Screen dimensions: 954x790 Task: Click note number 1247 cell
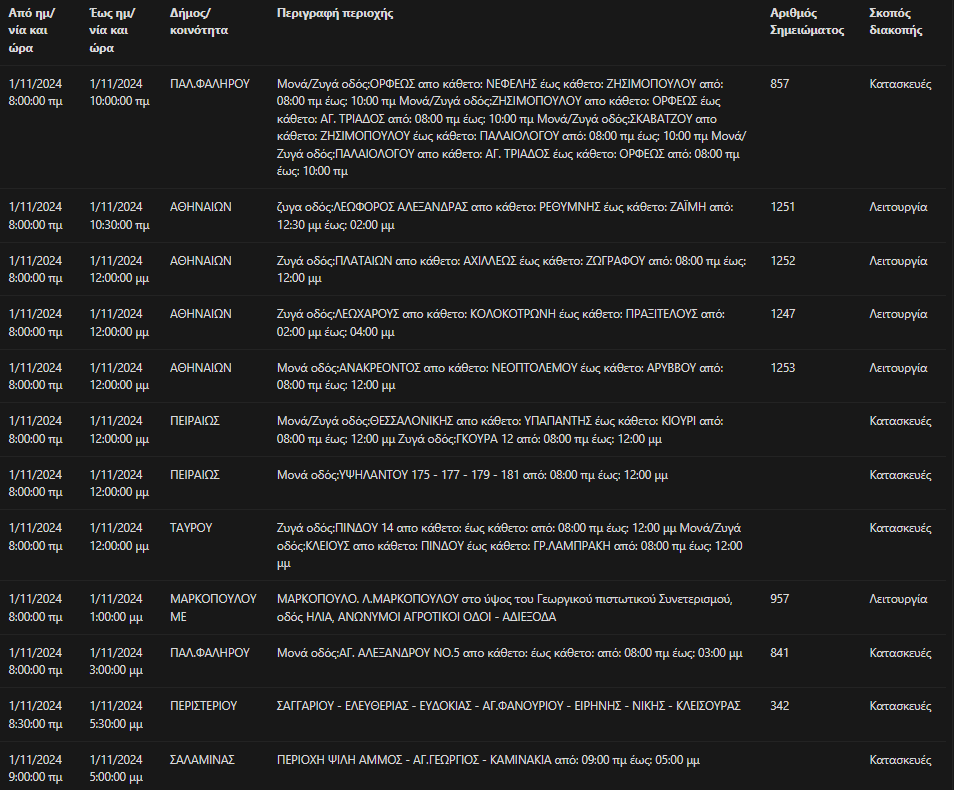pos(783,314)
